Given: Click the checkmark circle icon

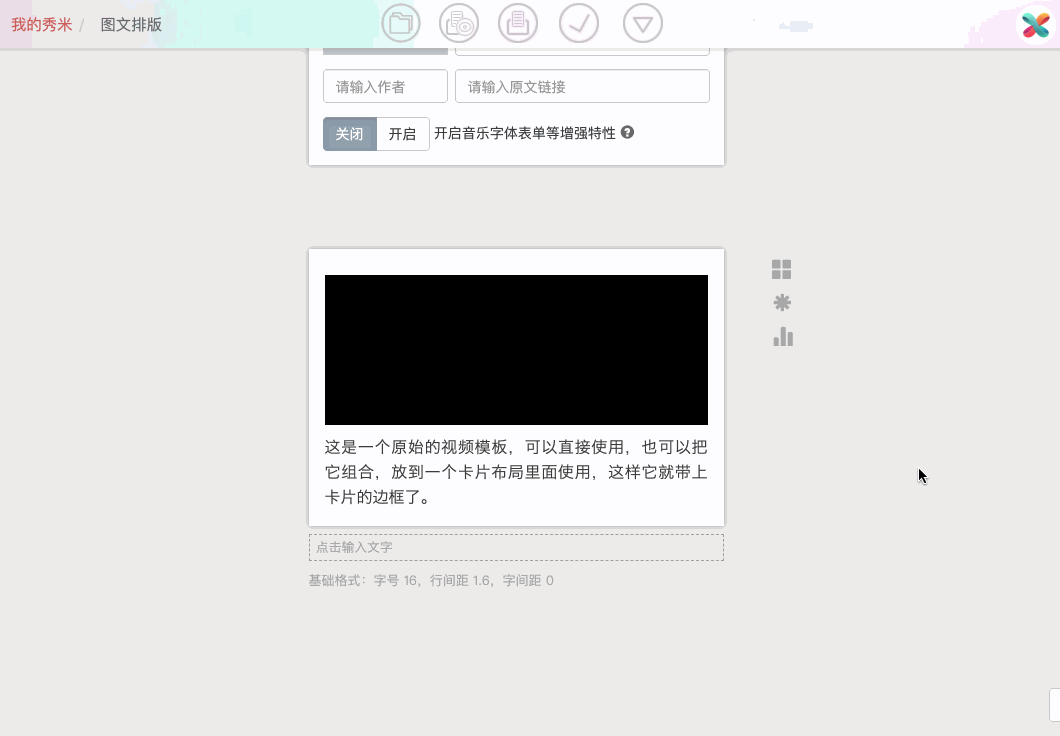Looking at the screenshot, I should (x=579, y=23).
